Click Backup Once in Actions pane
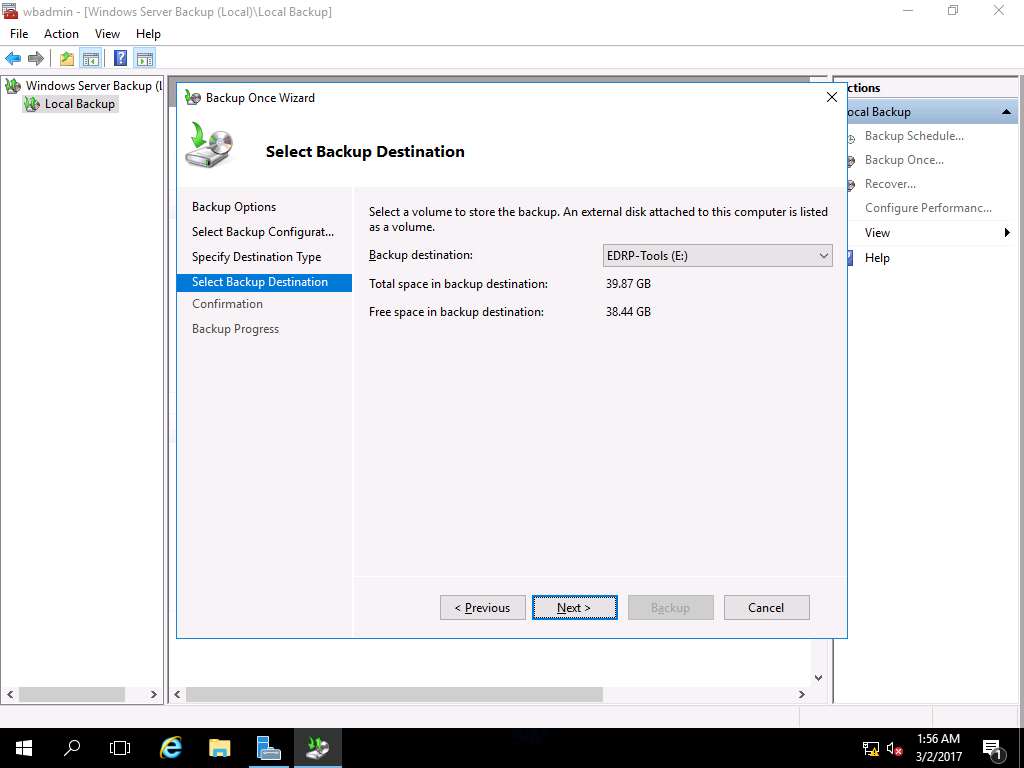This screenshot has height=768, width=1024. tap(904, 160)
